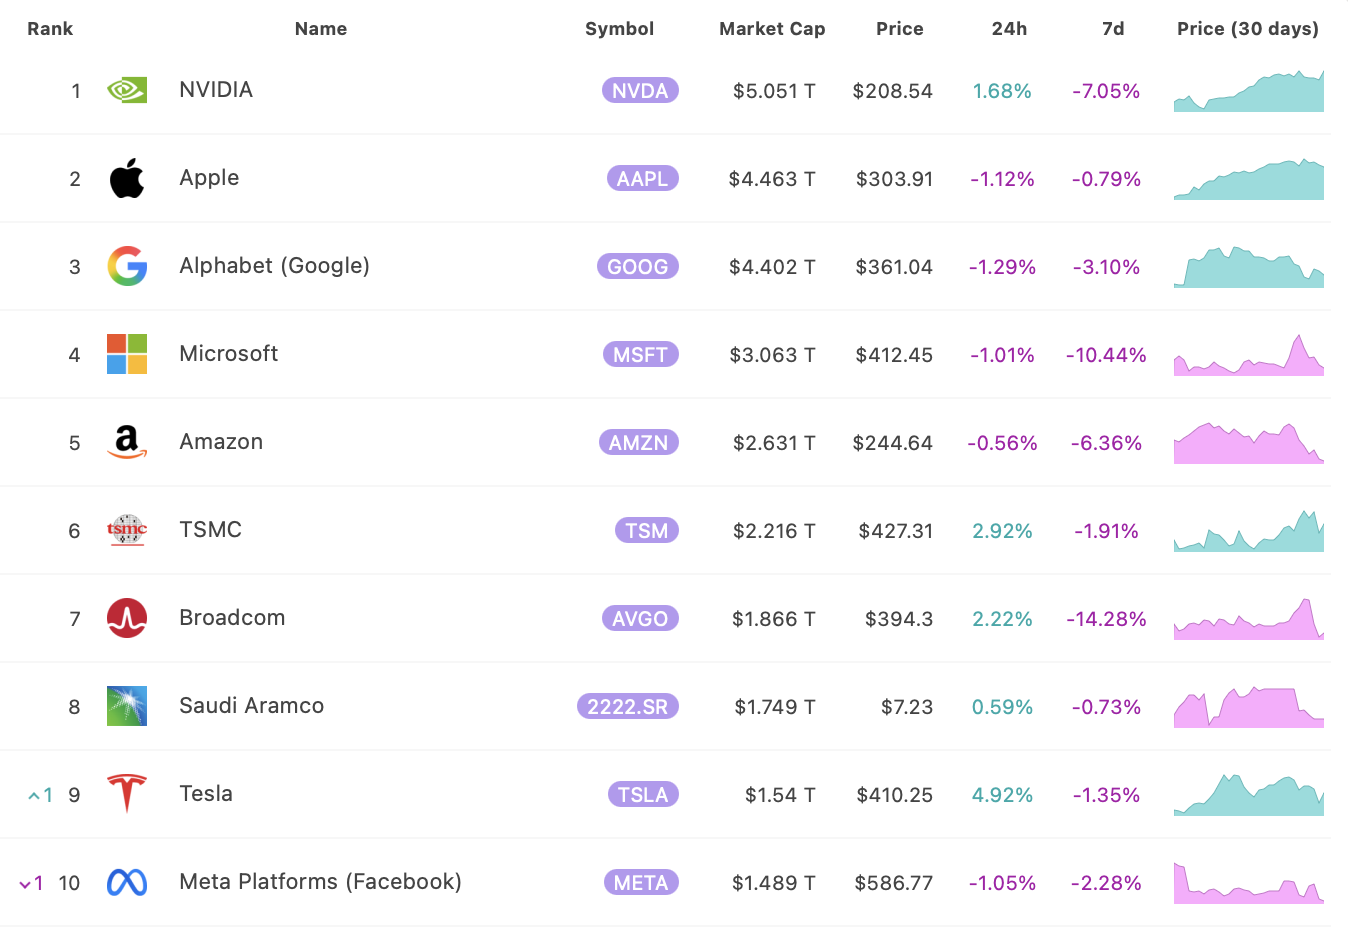Open the Microsoft company link
The height and width of the screenshot is (932, 1348).
[228, 354]
